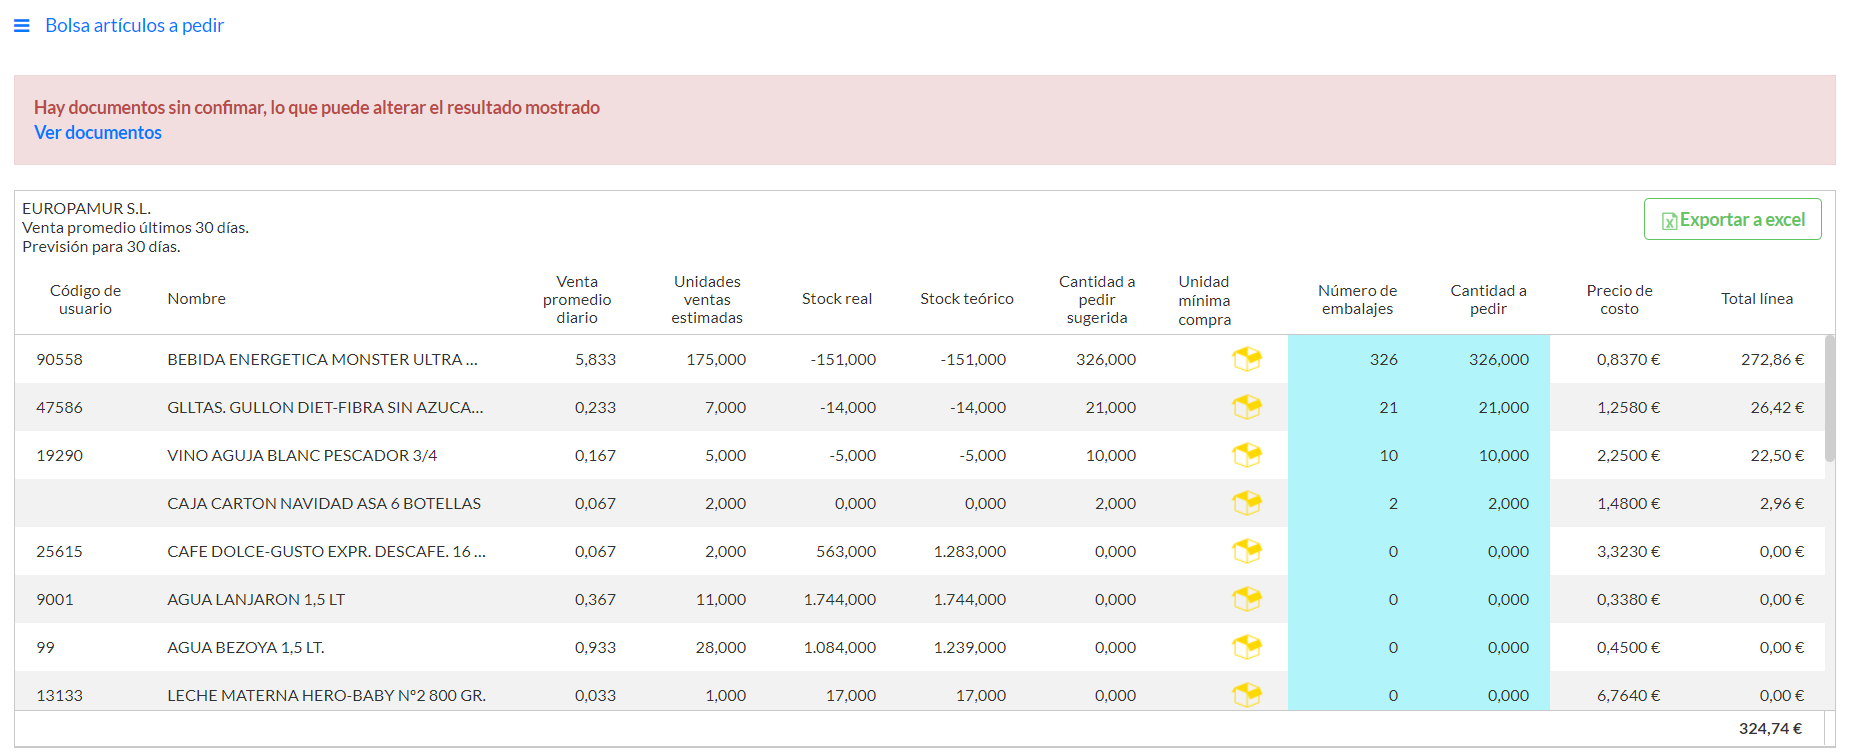
Task: Sort by Stock real column header
Action: 836,299
